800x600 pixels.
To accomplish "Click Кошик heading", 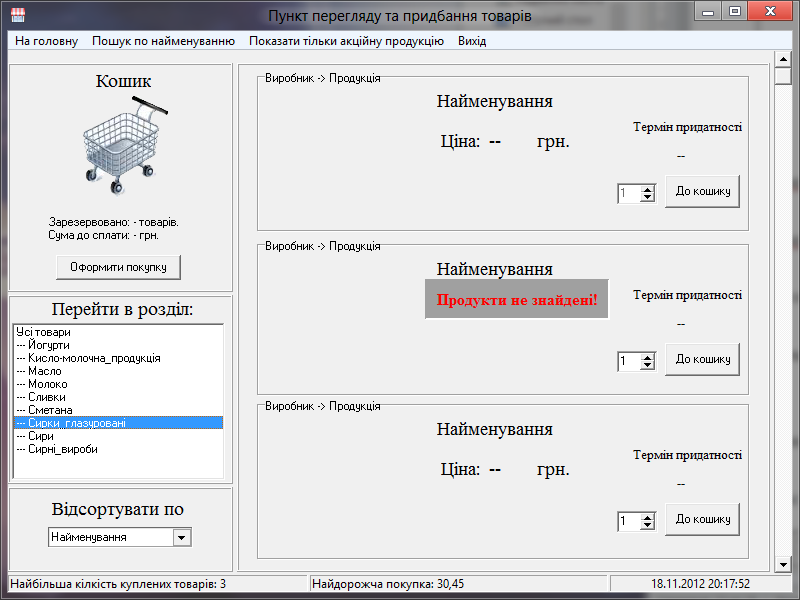I will pyautogui.click(x=123, y=81).
